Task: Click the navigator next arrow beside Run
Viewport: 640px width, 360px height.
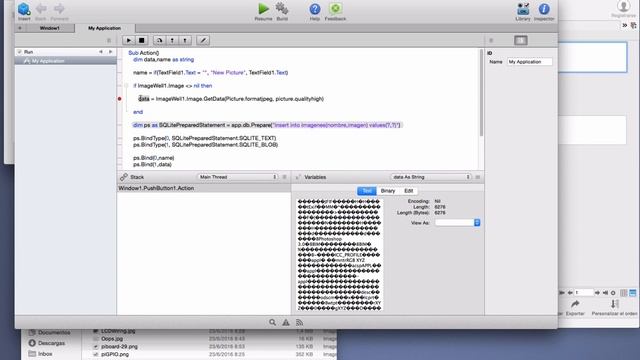Action: (x=110, y=52)
